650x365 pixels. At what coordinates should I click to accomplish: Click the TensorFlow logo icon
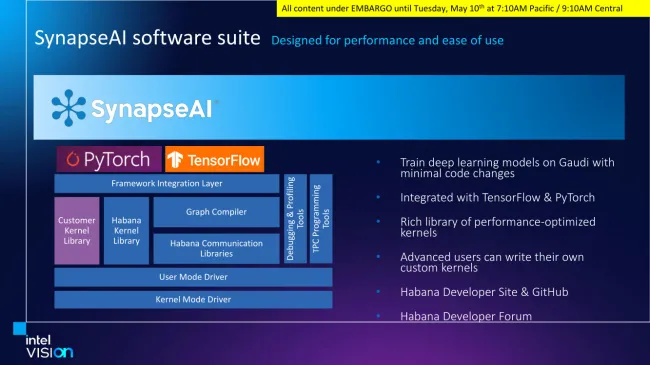click(x=175, y=160)
